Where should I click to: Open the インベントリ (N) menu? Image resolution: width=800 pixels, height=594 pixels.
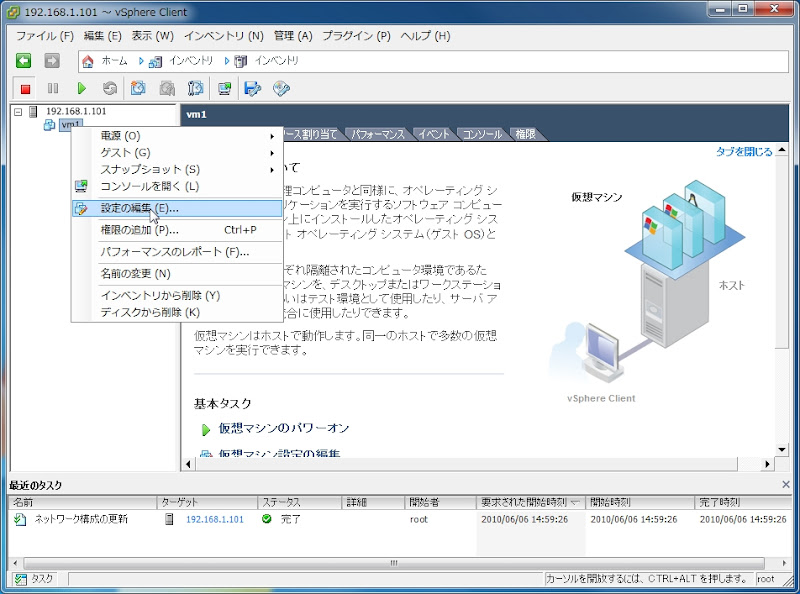(x=223, y=36)
